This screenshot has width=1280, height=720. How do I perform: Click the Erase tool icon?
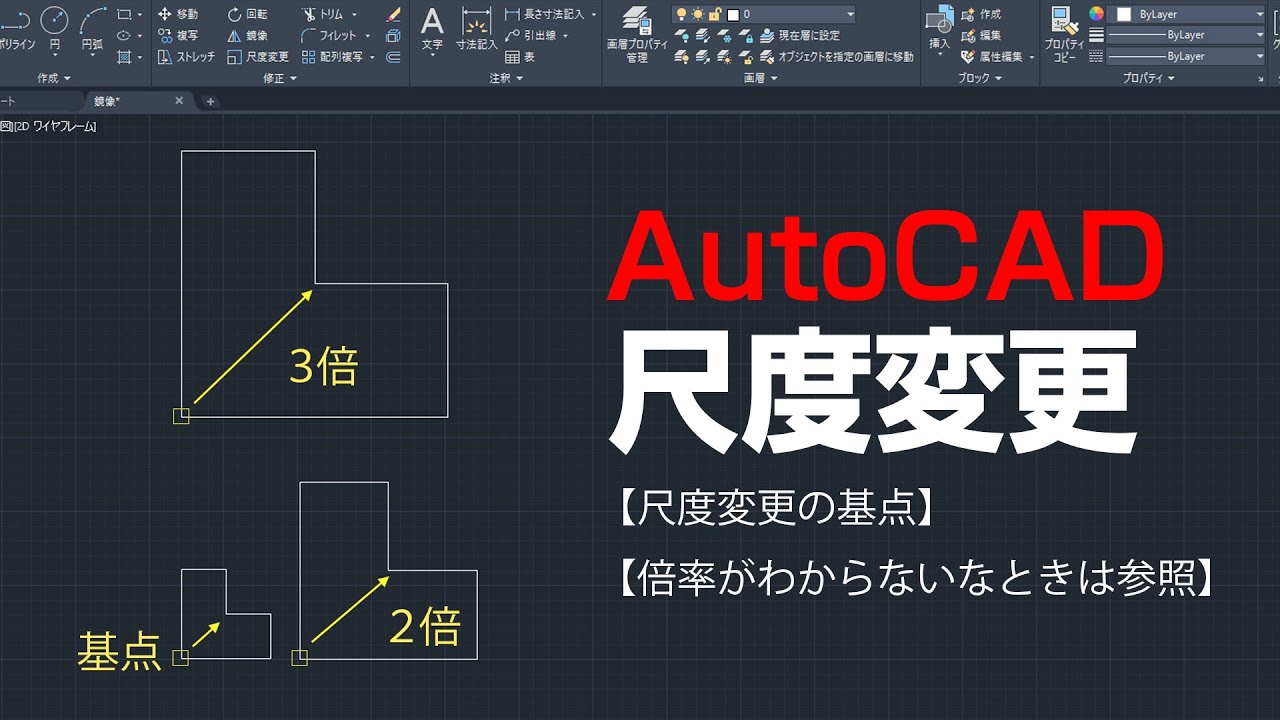click(393, 14)
